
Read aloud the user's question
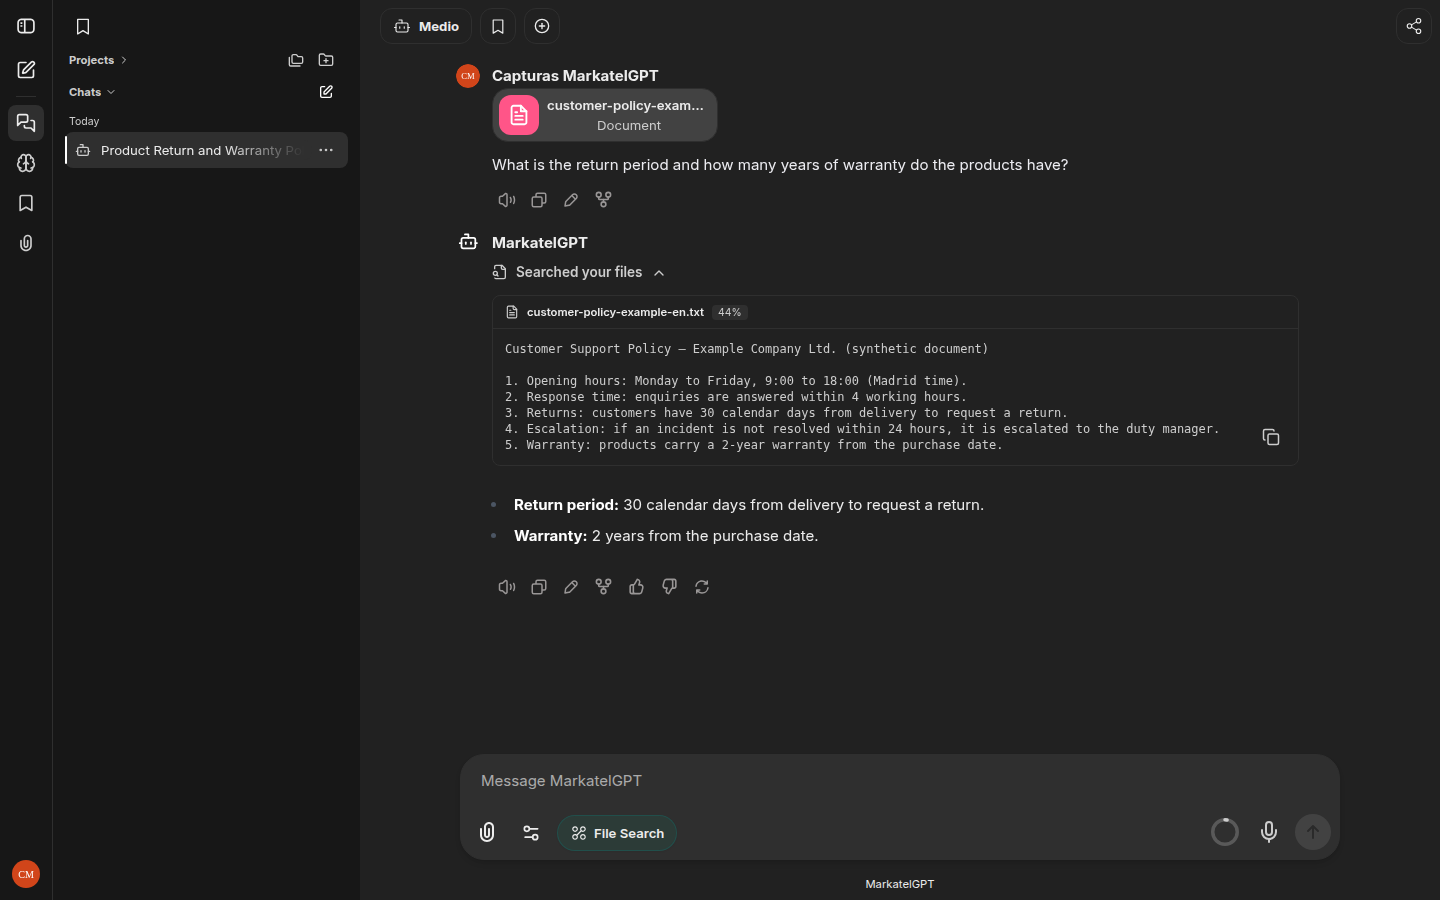(x=507, y=200)
